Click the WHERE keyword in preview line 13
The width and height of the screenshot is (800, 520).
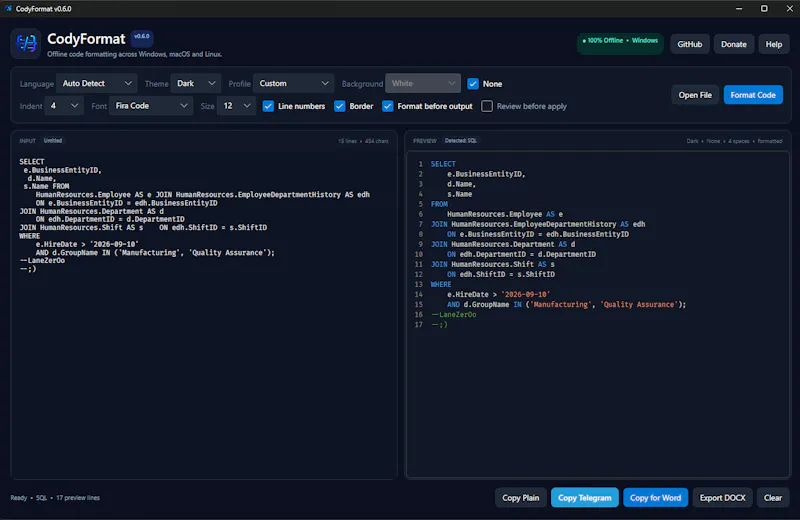point(441,284)
